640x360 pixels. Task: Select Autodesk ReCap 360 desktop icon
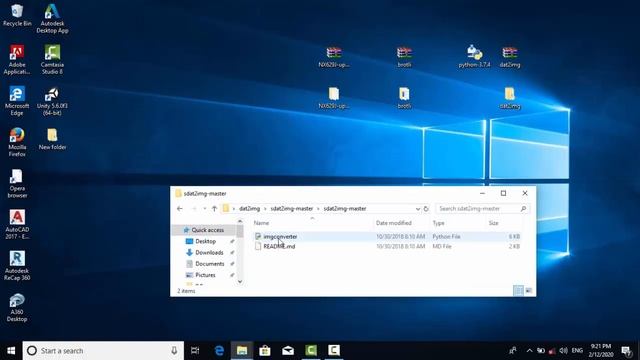point(17,266)
